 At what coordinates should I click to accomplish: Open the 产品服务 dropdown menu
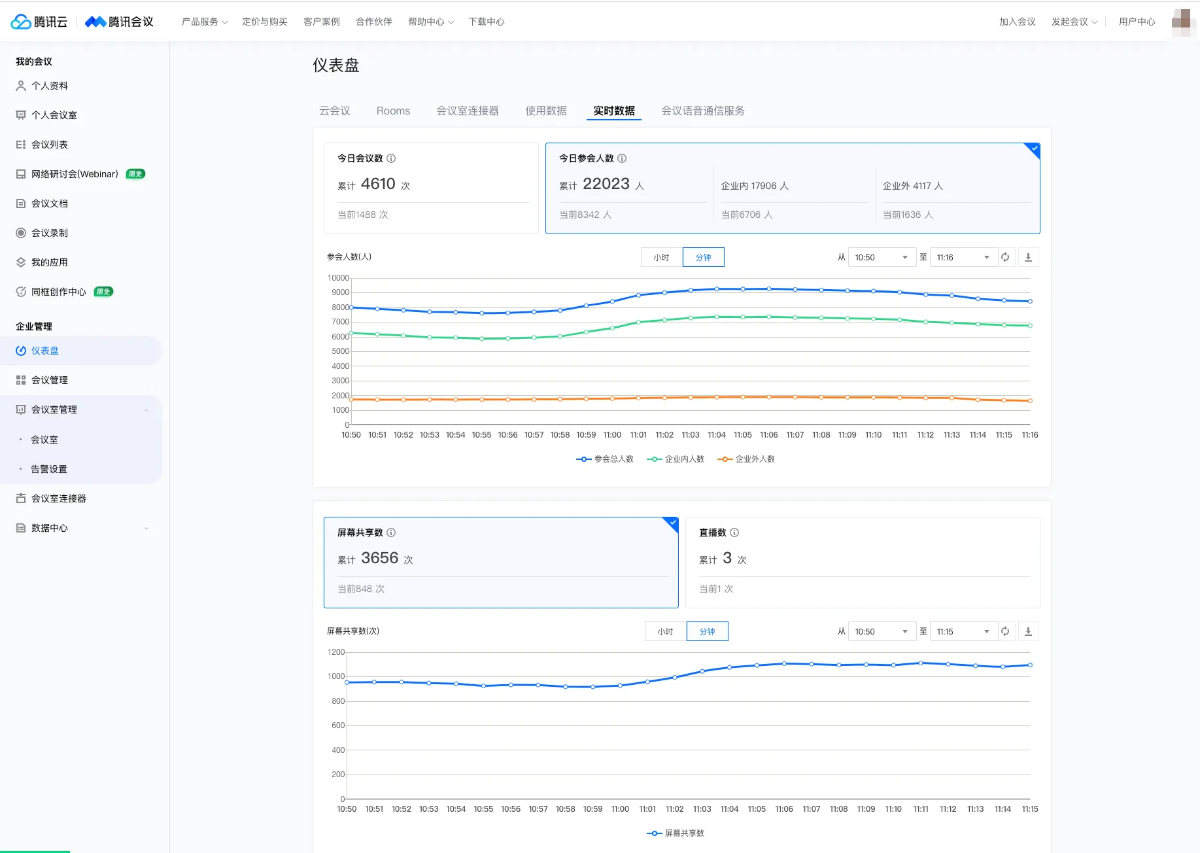[x=204, y=21]
